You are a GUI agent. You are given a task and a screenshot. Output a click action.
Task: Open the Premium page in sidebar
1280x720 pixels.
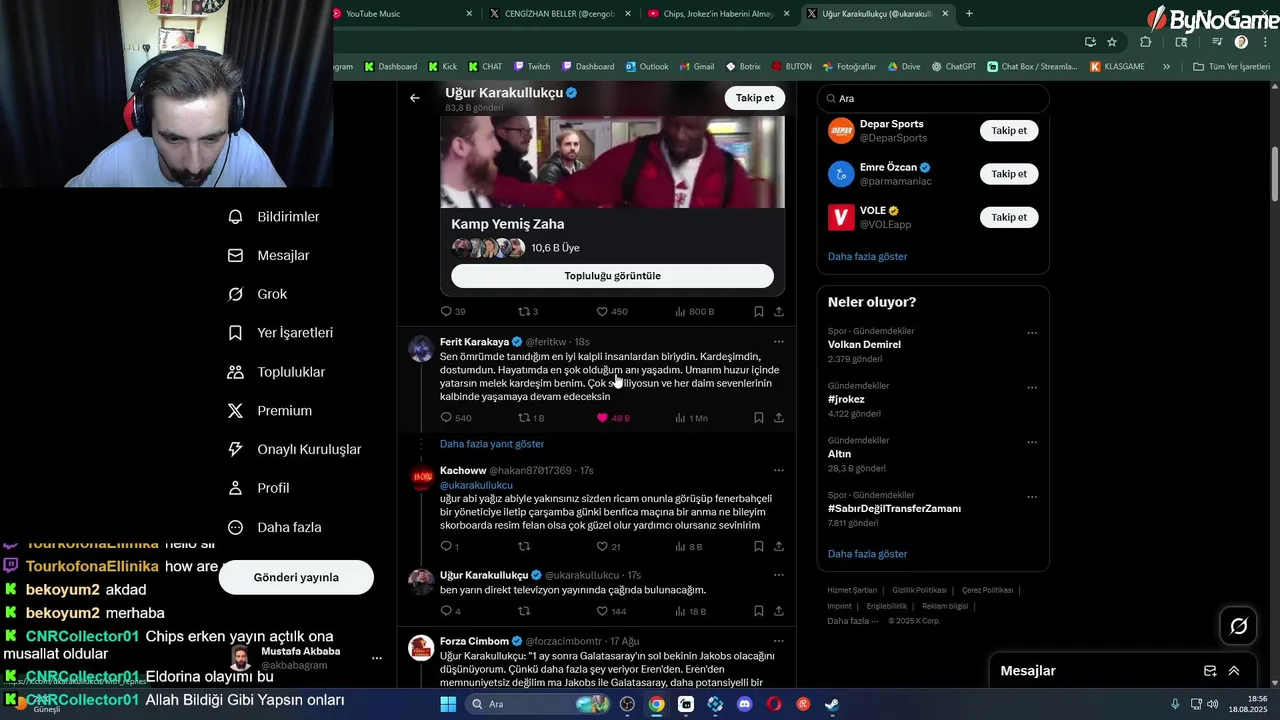[270, 411]
